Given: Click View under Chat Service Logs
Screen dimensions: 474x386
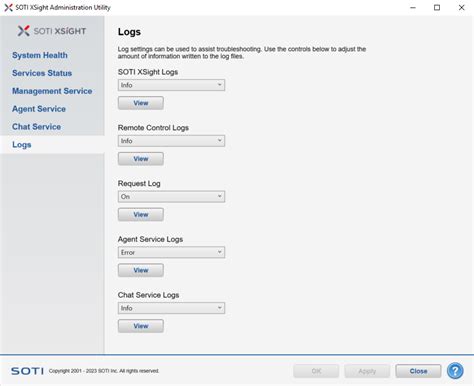Looking at the screenshot, I should pyautogui.click(x=141, y=326).
